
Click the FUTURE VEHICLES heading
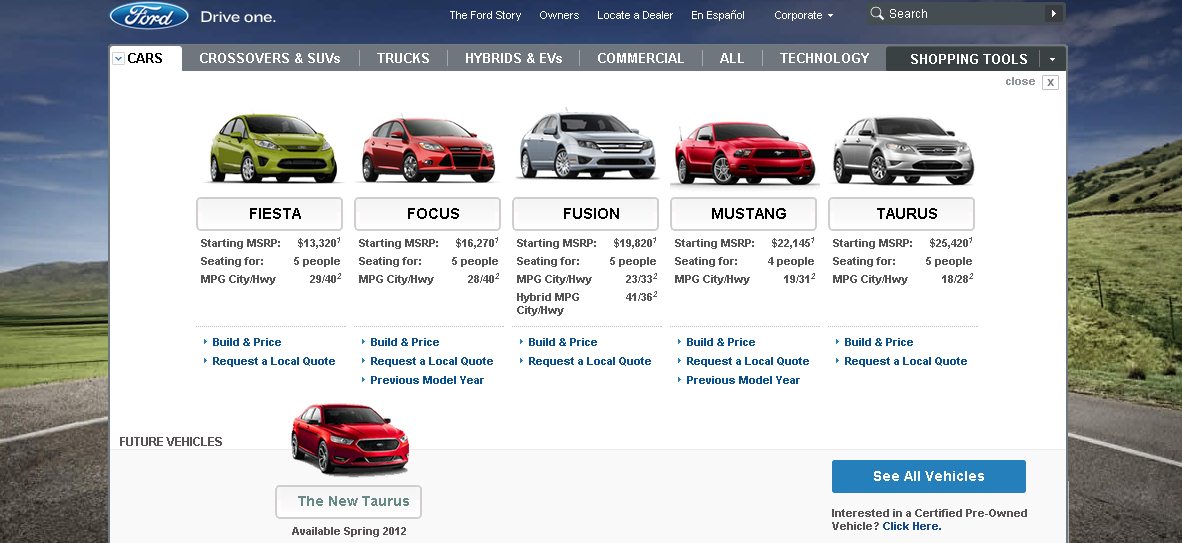171,442
